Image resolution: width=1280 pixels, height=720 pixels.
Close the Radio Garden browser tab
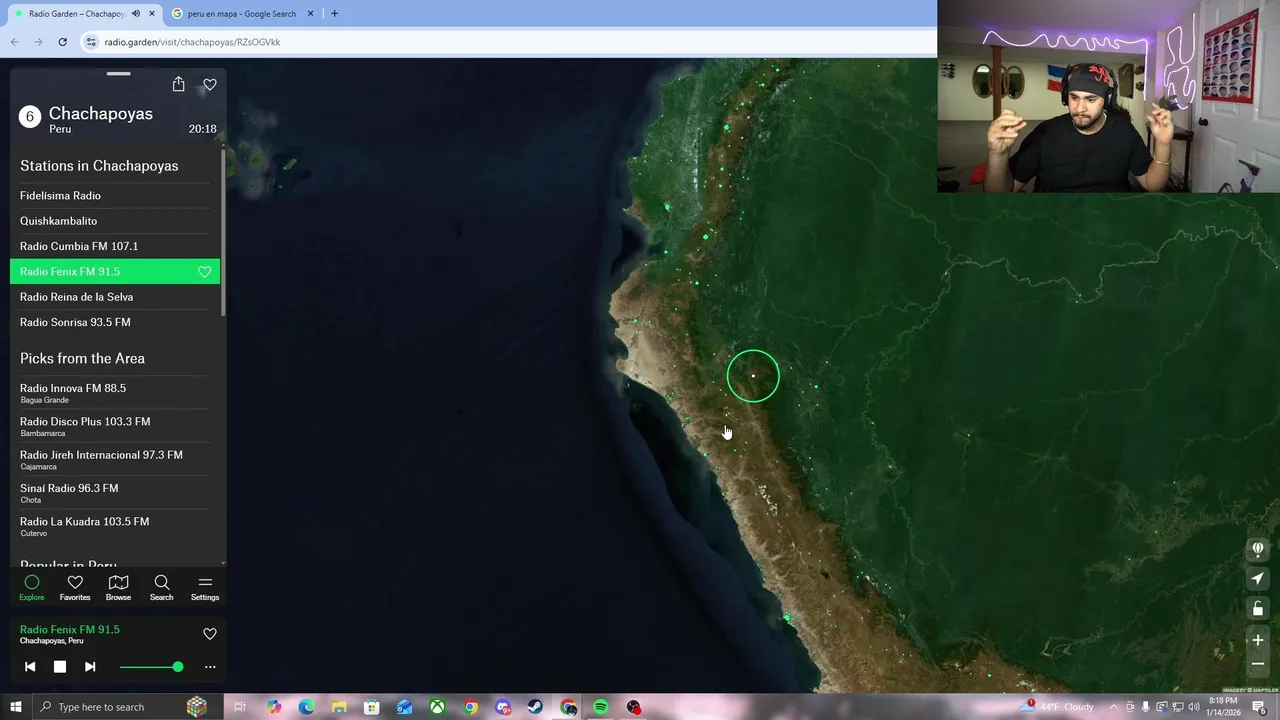click(152, 14)
